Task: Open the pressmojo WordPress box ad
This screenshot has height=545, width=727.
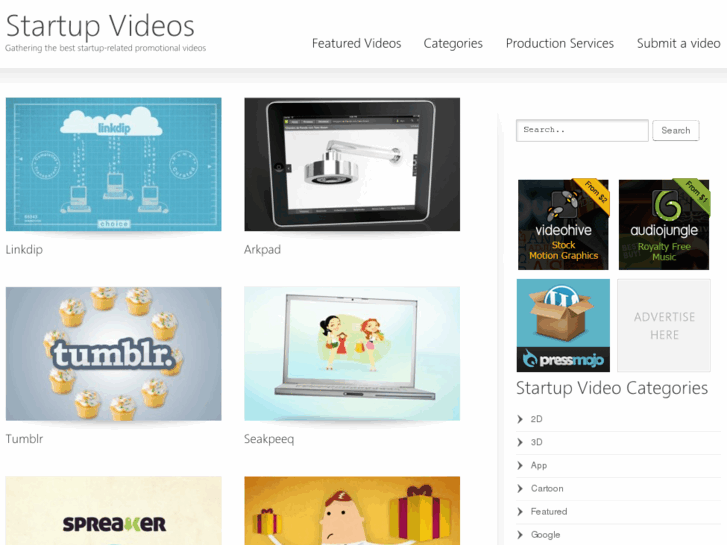Action: (x=563, y=325)
